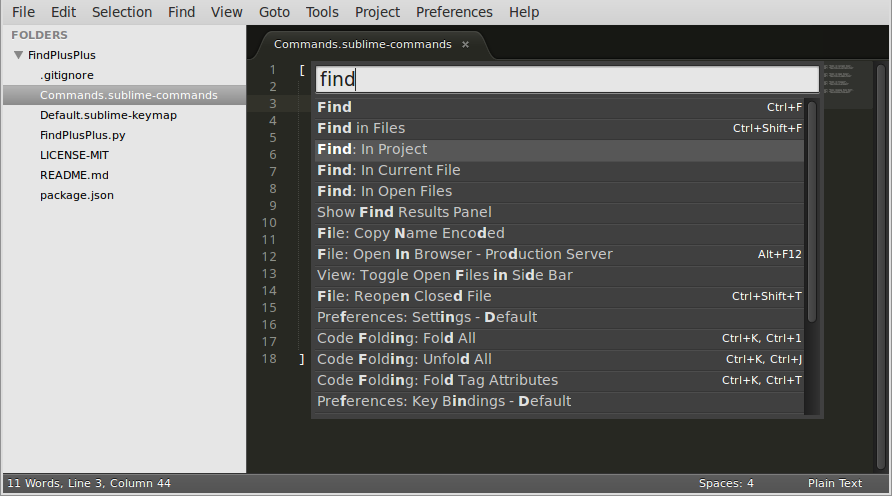893x497 pixels.
Task: Select the Commands.sublime-commands tab
Action: click(x=362, y=45)
